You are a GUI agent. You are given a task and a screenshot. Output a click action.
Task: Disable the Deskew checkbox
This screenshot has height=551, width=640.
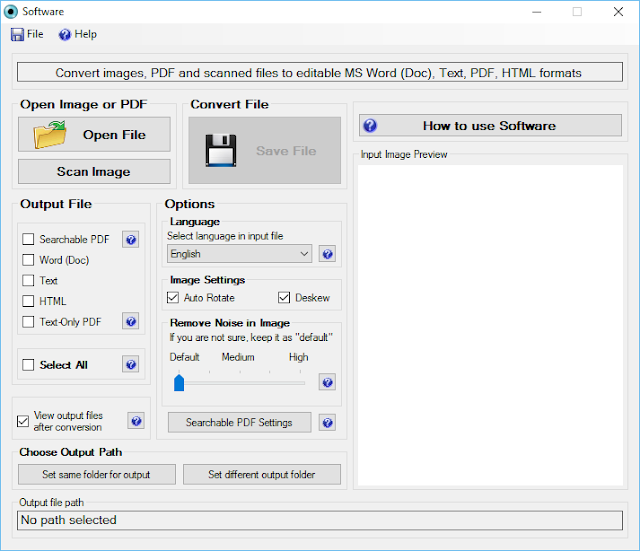284,298
